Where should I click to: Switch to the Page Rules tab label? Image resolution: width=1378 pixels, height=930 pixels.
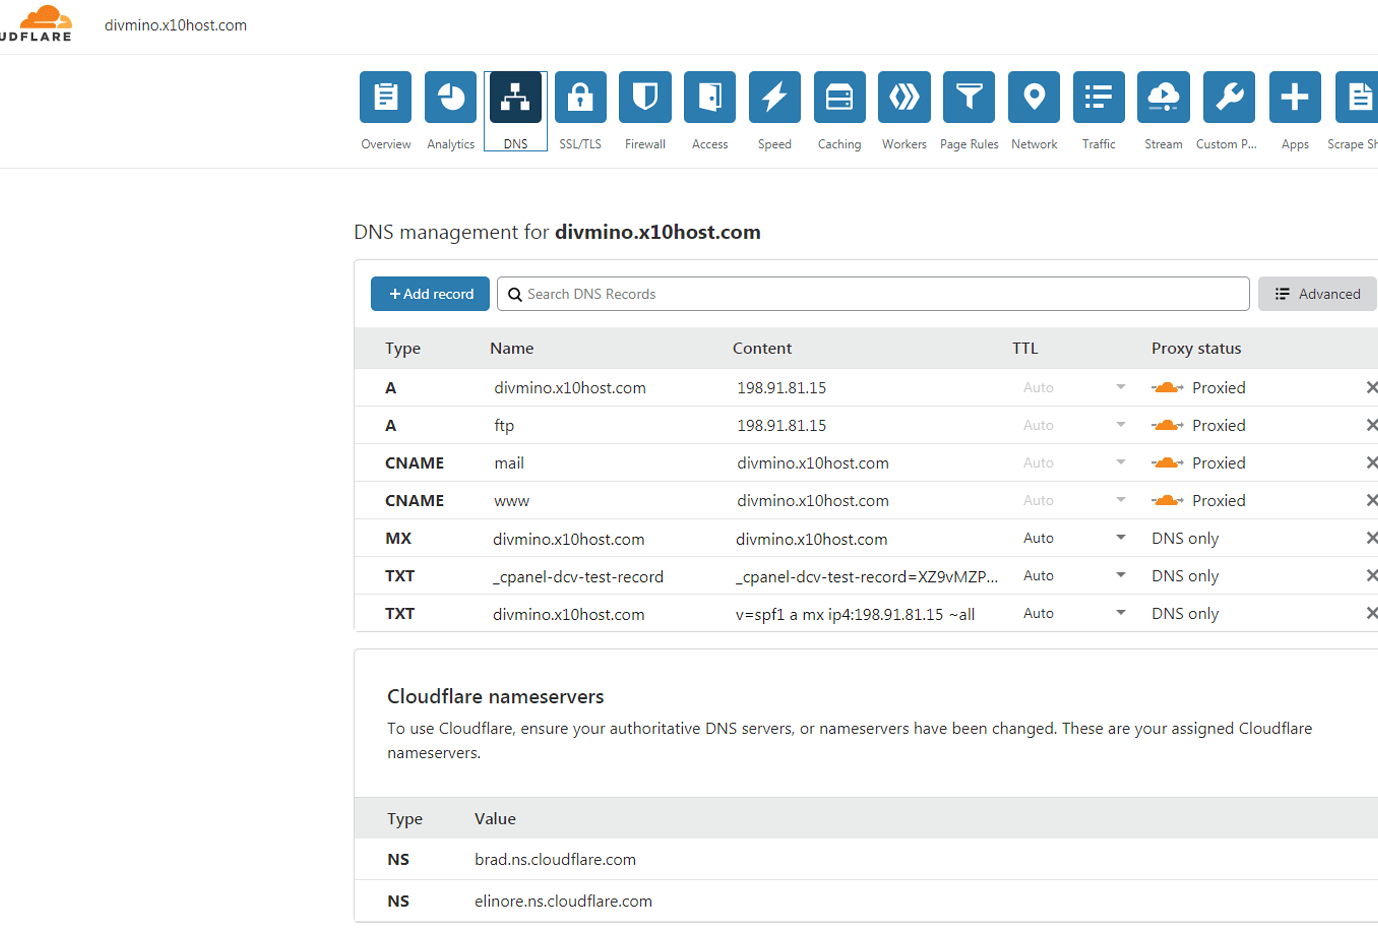click(x=969, y=144)
